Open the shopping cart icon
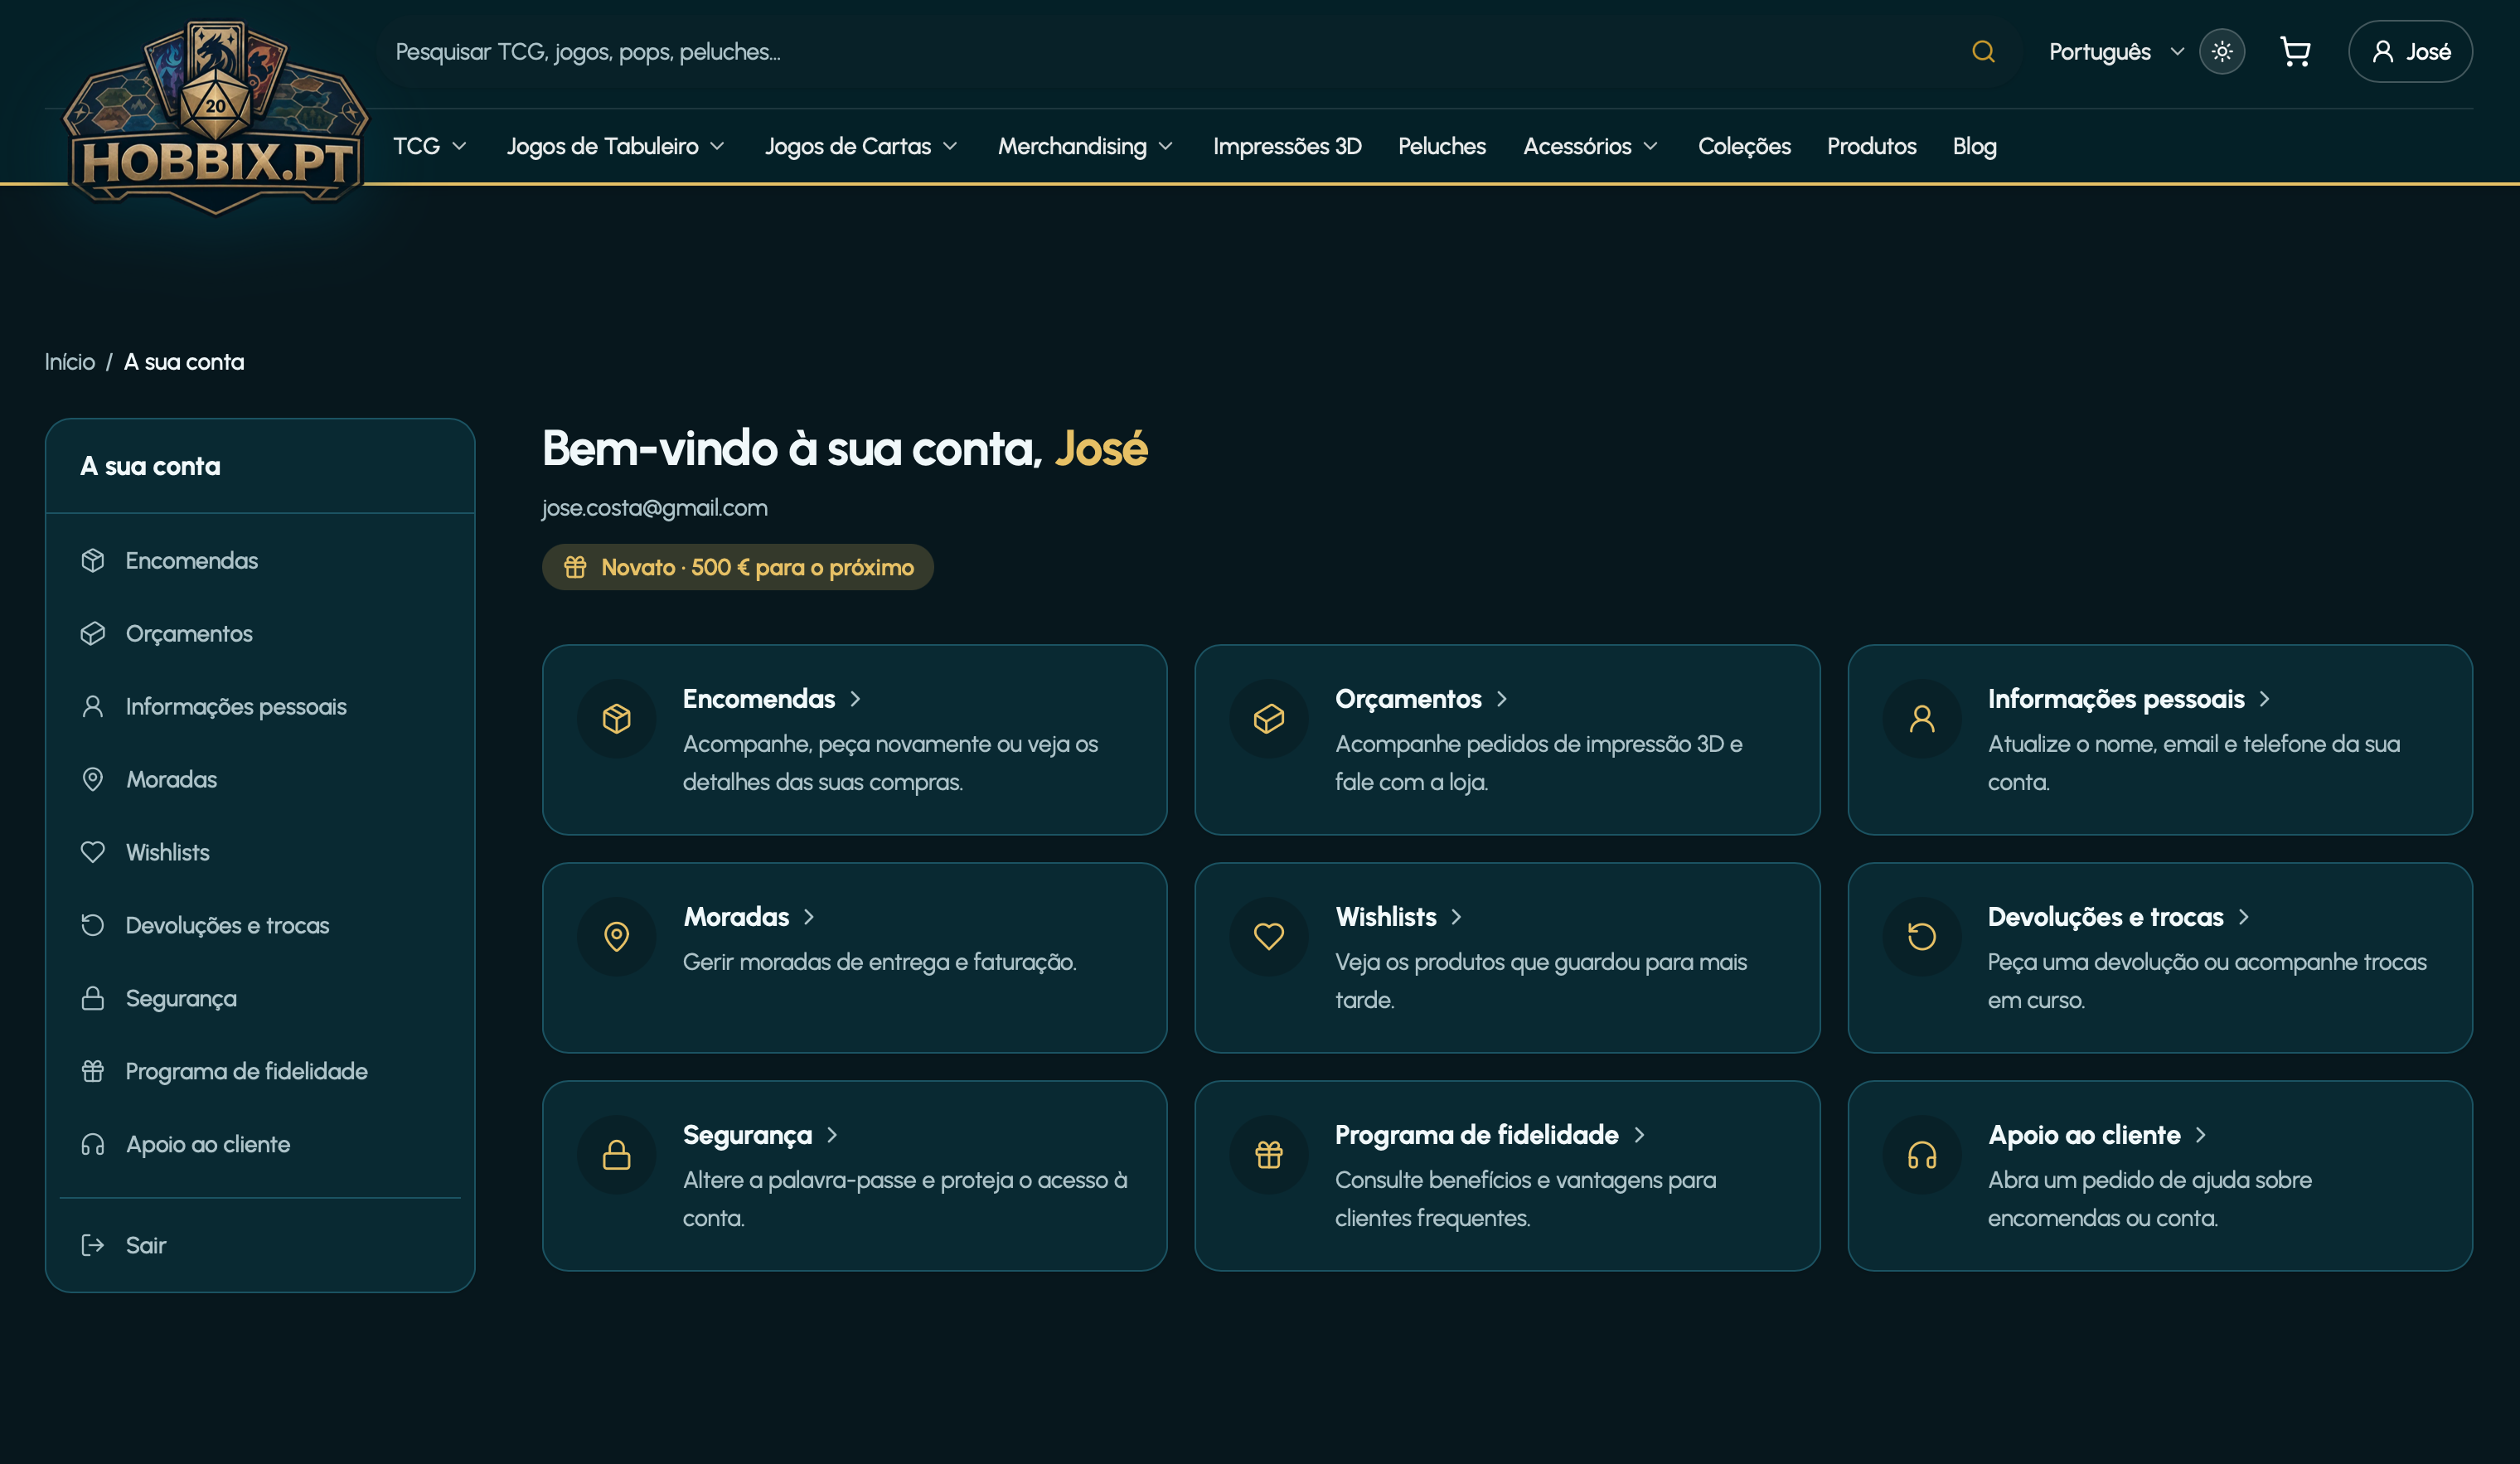Viewport: 2520px width, 1464px height. [x=2295, y=51]
